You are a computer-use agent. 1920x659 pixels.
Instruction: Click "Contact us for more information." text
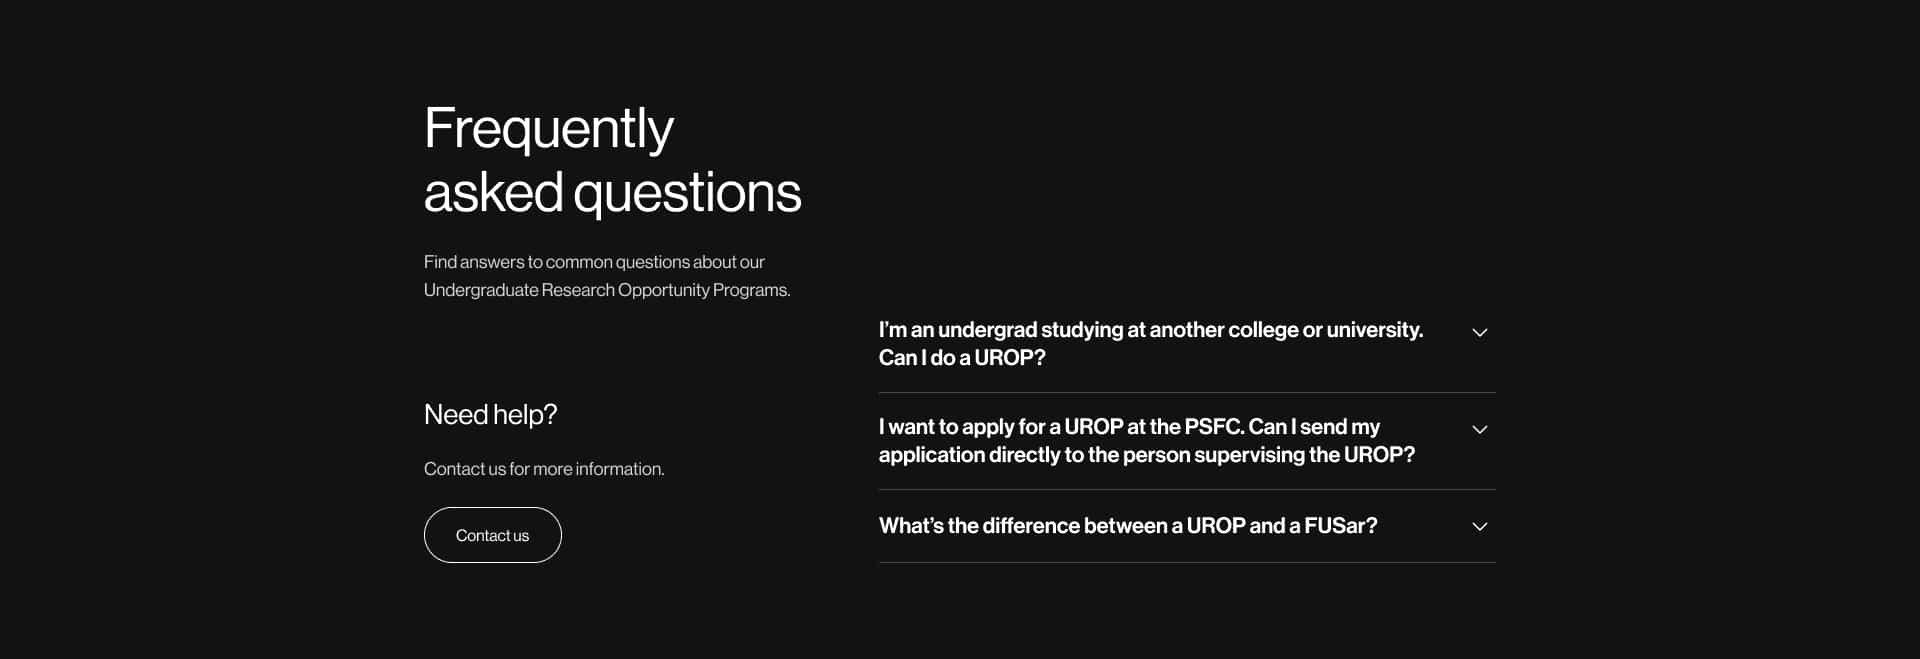[544, 469]
